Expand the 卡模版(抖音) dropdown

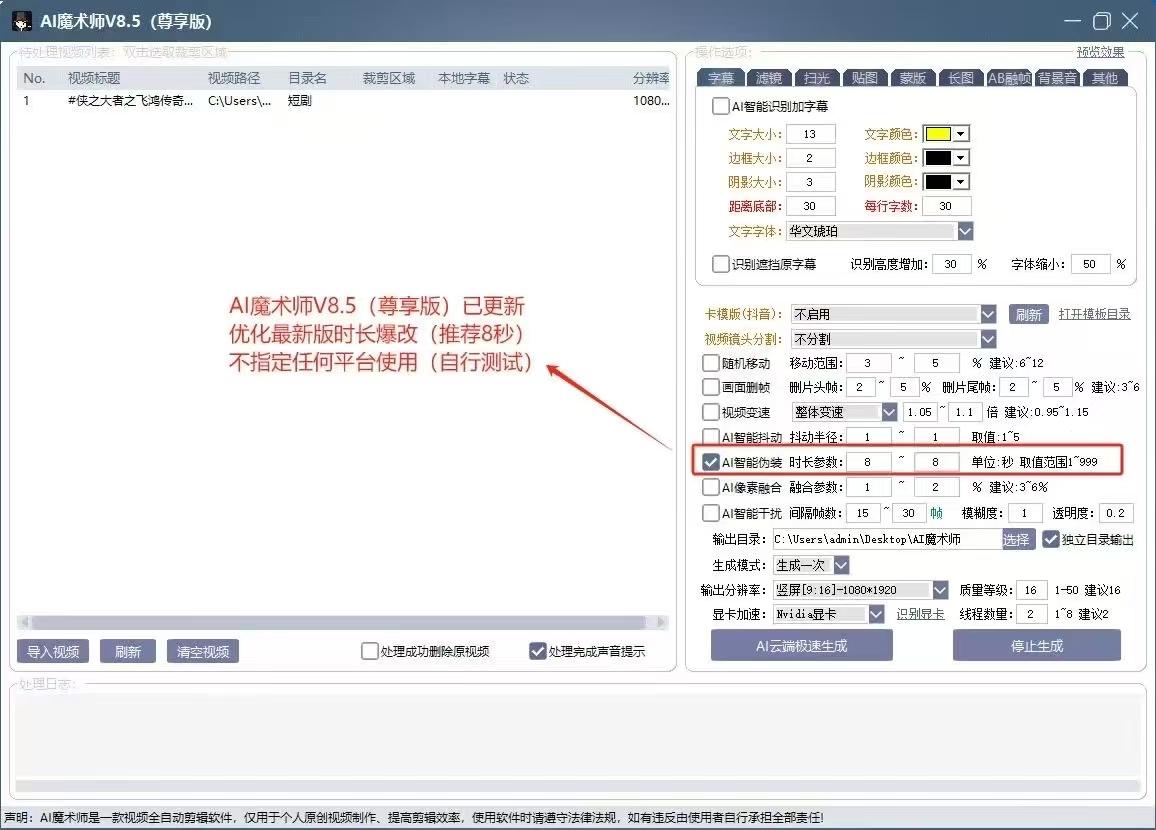pyautogui.click(x=988, y=313)
